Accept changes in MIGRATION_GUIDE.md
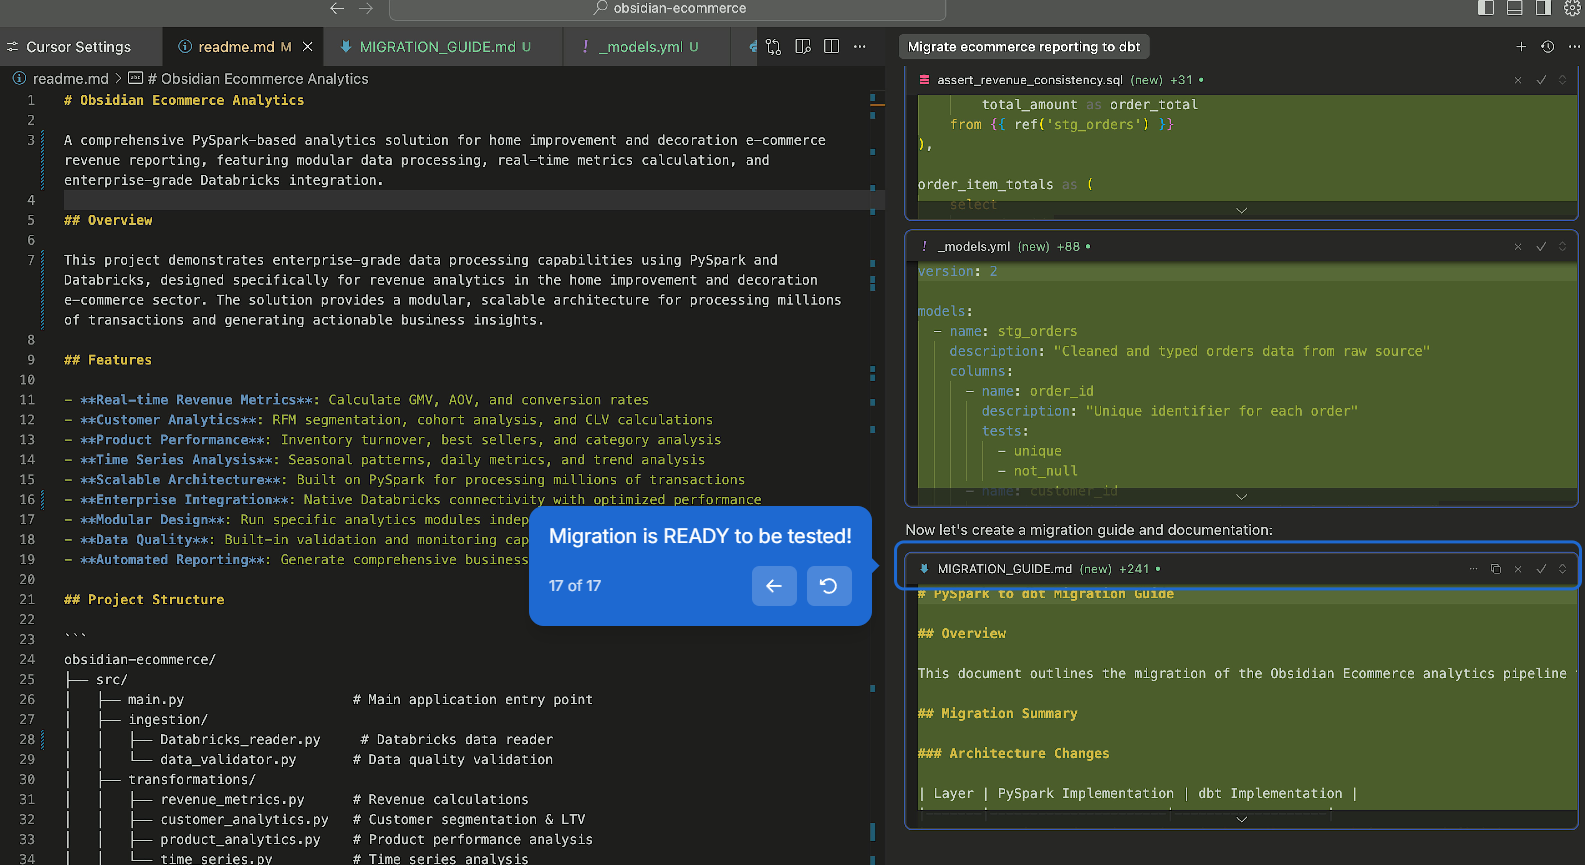The image size is (1585, 865). (1541, 569)
